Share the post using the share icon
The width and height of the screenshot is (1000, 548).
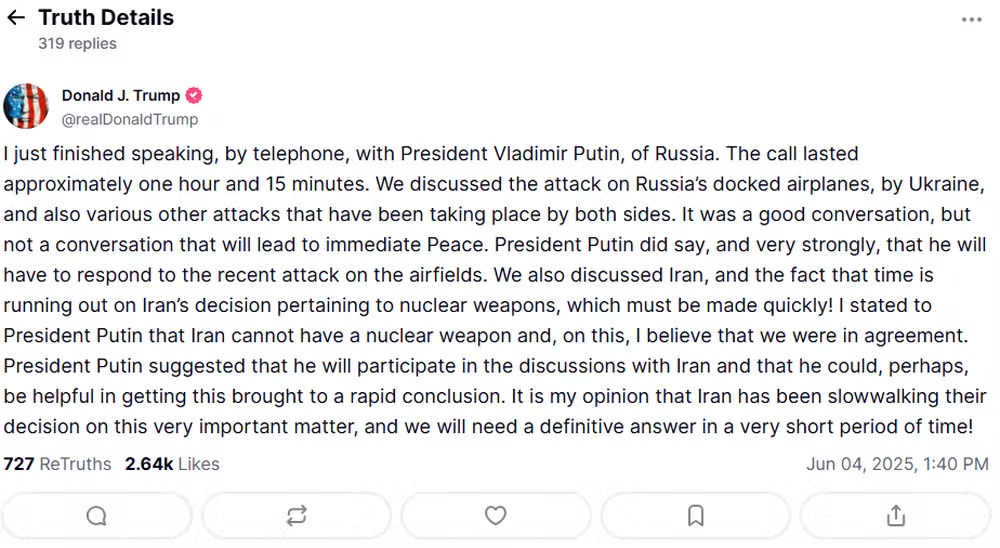point(896,515)
